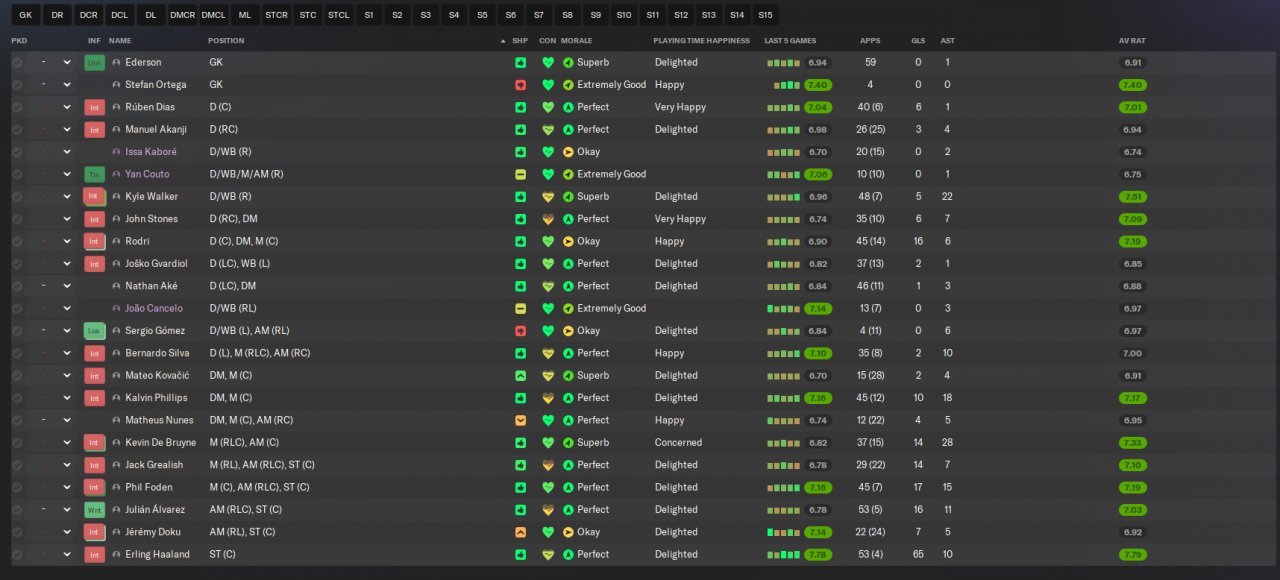Click Ederson's green condition heart icon
Viewport: 1280px width, 580px height.
coord(548,62)
